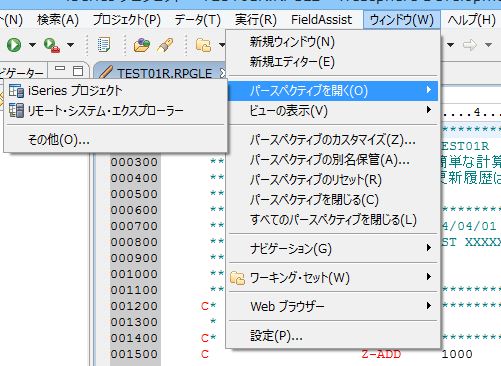Viewport: 501px width, 366px height.
Task: Click line number 001100
Action: 134,290
